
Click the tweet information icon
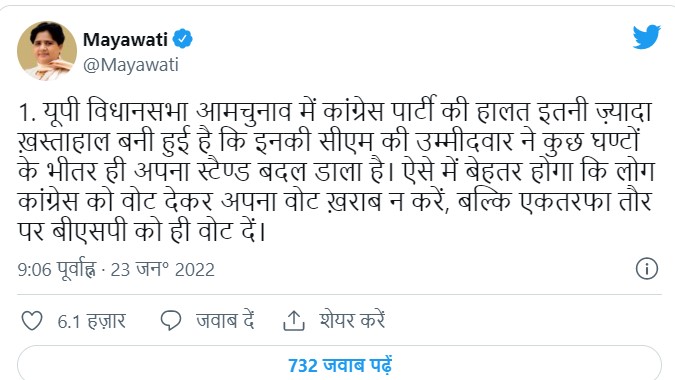point(647,269)
